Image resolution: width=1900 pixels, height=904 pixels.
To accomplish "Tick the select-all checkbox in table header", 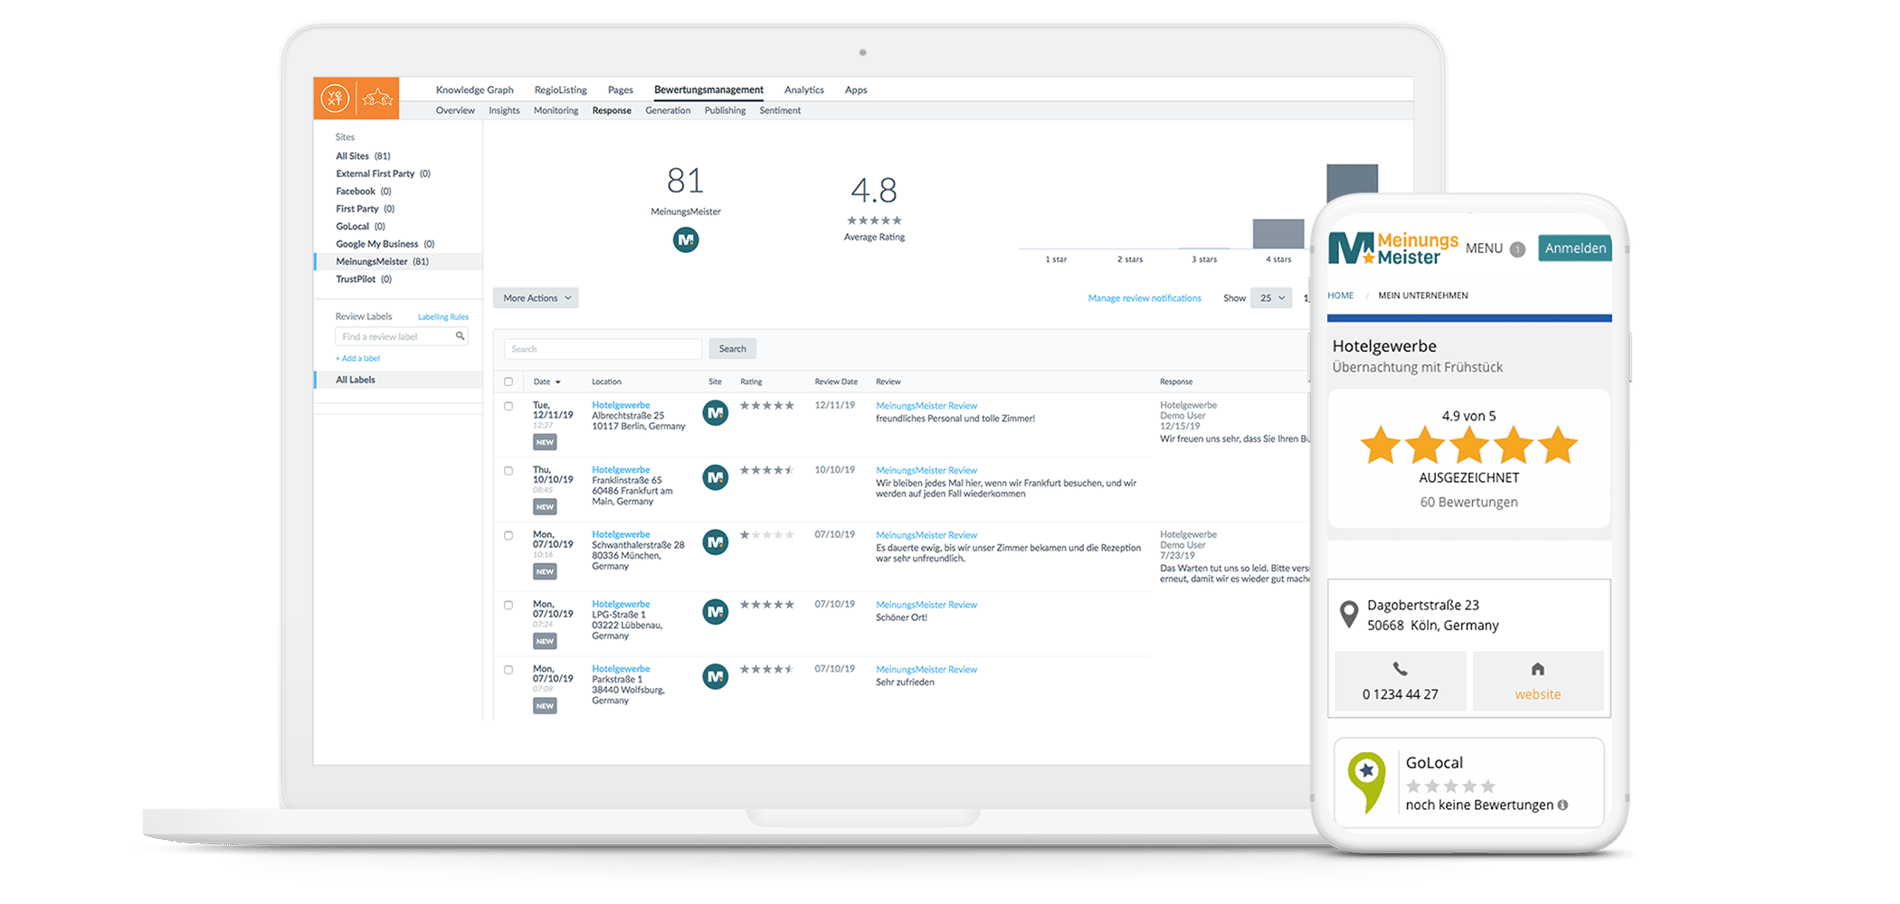I will pos(509,381).
